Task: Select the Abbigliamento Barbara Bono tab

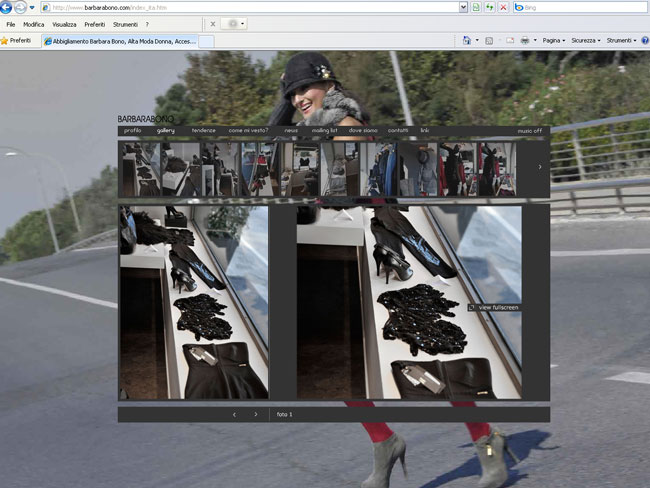Action: [120, 41]
